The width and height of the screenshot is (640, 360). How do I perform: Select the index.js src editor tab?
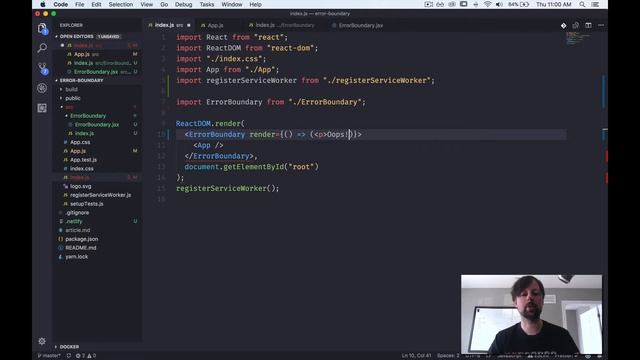coord(169,25)
